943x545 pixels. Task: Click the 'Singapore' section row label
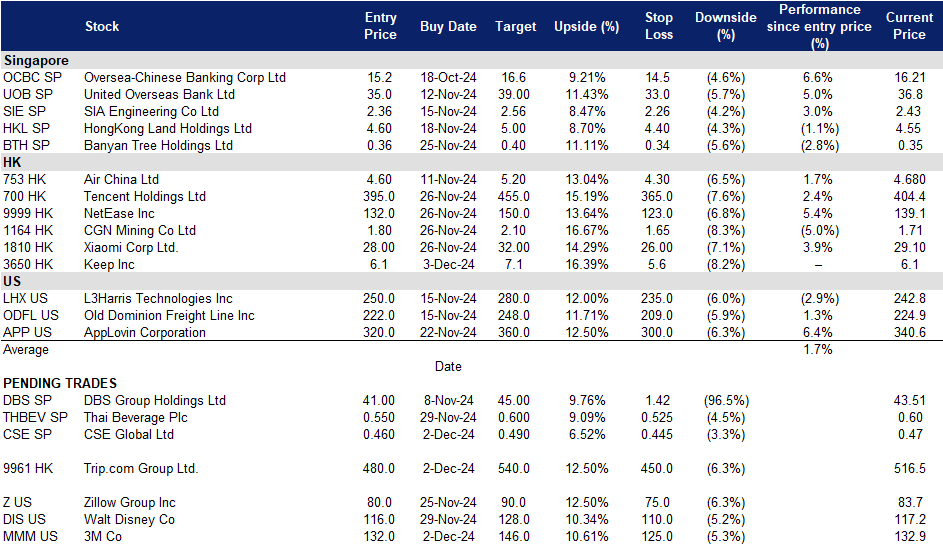pyautogui.click(x=36, y=60)
